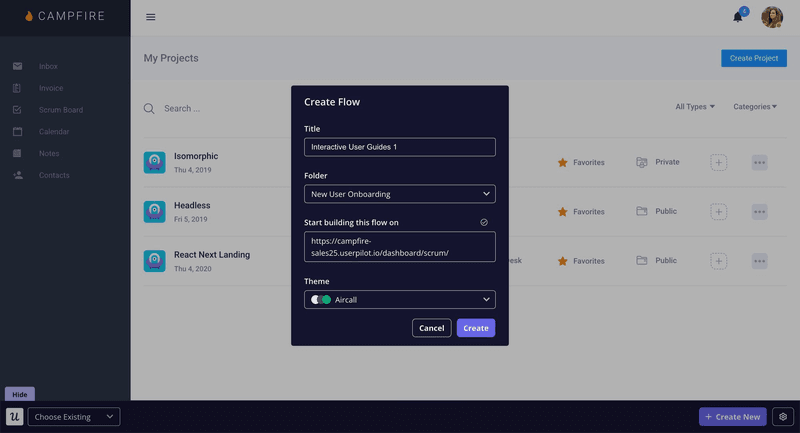
Task: Click the flow Title input field
Action: point(399,147)
